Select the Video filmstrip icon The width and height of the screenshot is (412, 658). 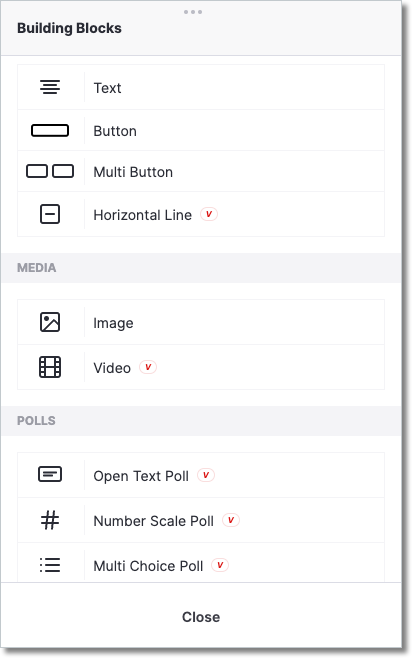pyautogui.click(x=50, y=367)
